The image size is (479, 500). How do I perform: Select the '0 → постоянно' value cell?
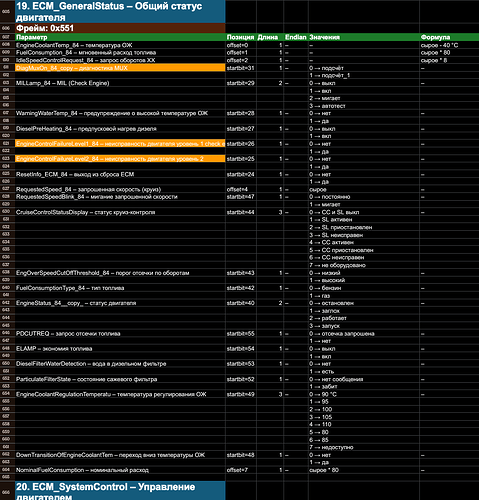click(x=364, y=197)
